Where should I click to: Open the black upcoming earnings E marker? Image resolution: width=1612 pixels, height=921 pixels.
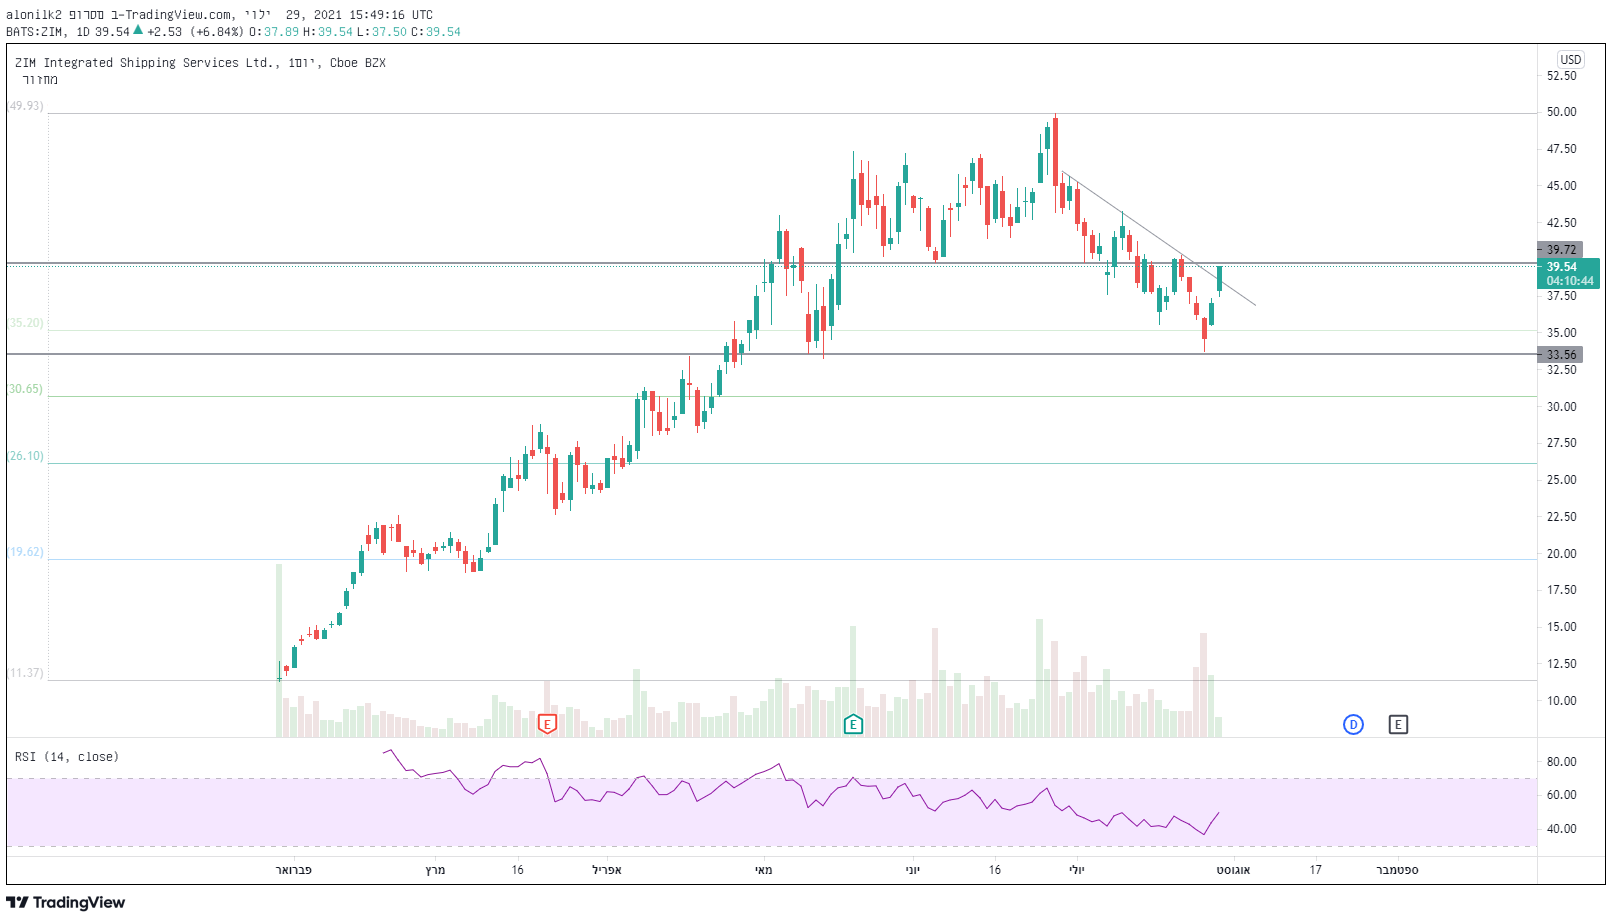(1398, 724)
